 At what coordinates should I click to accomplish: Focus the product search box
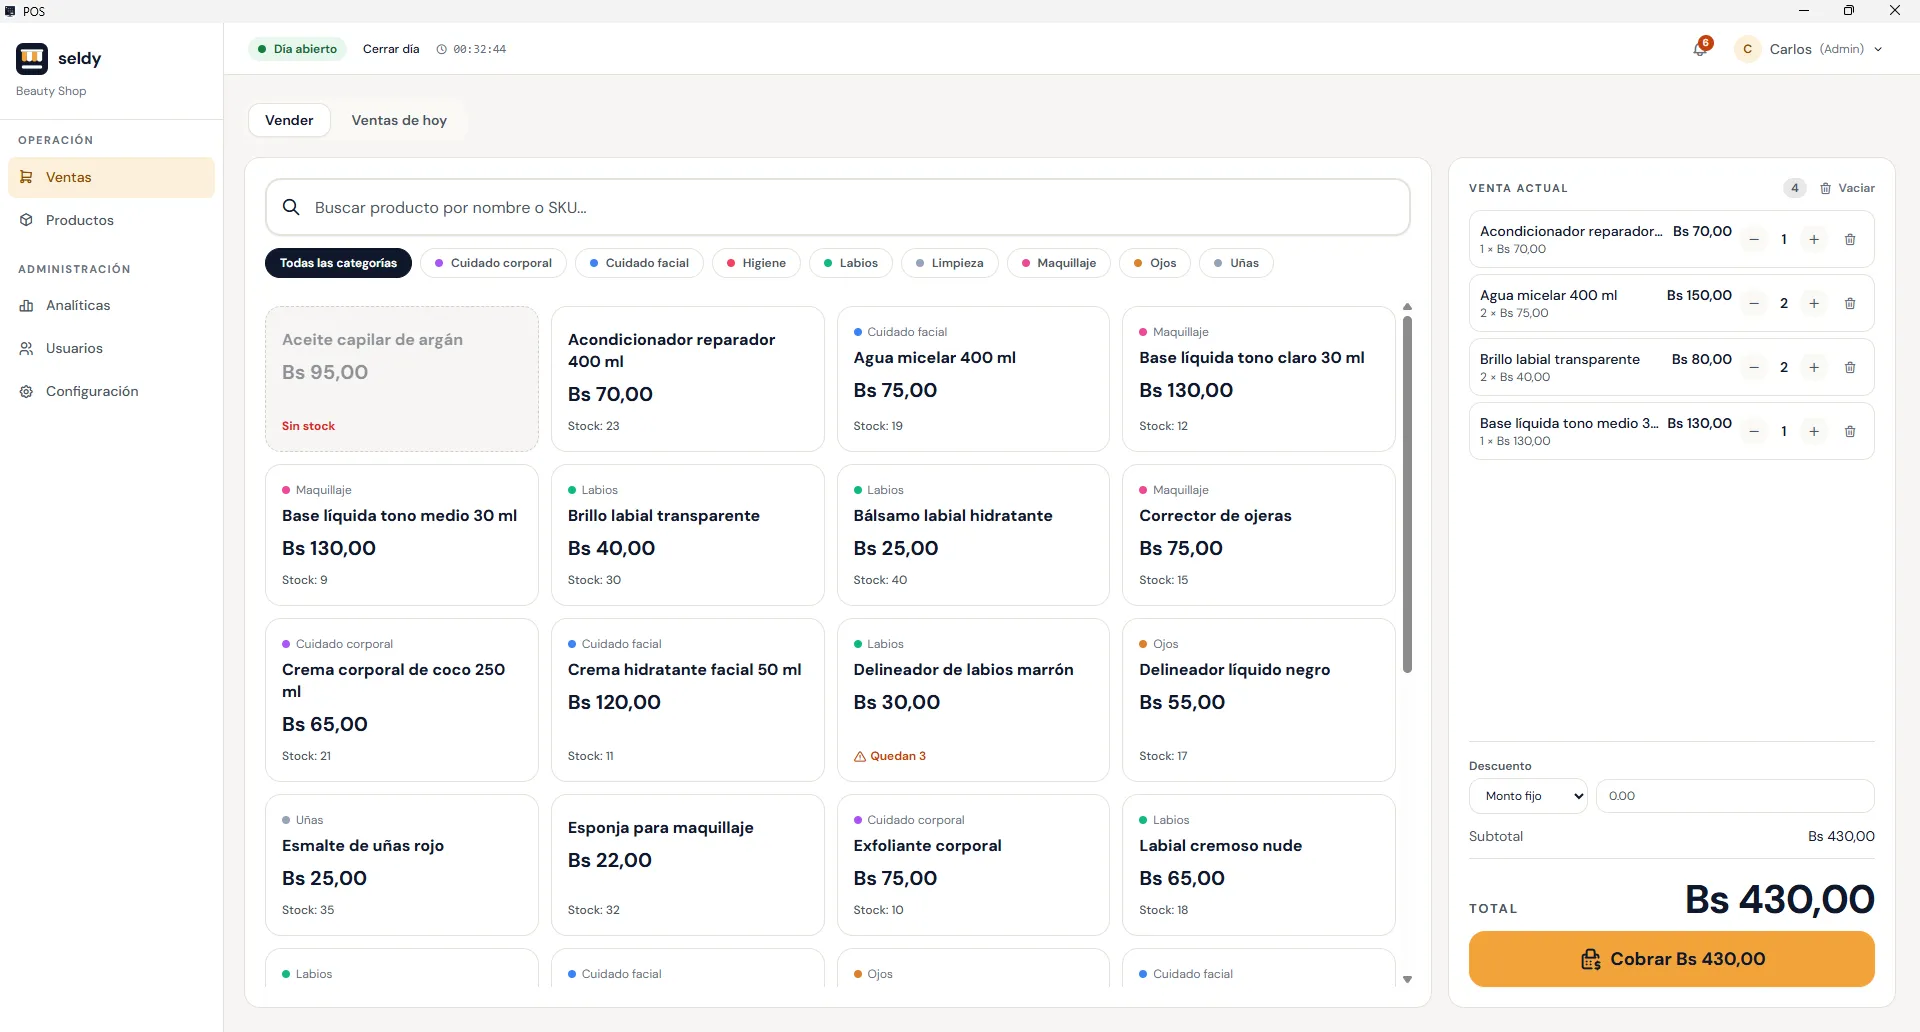[838, 207]
